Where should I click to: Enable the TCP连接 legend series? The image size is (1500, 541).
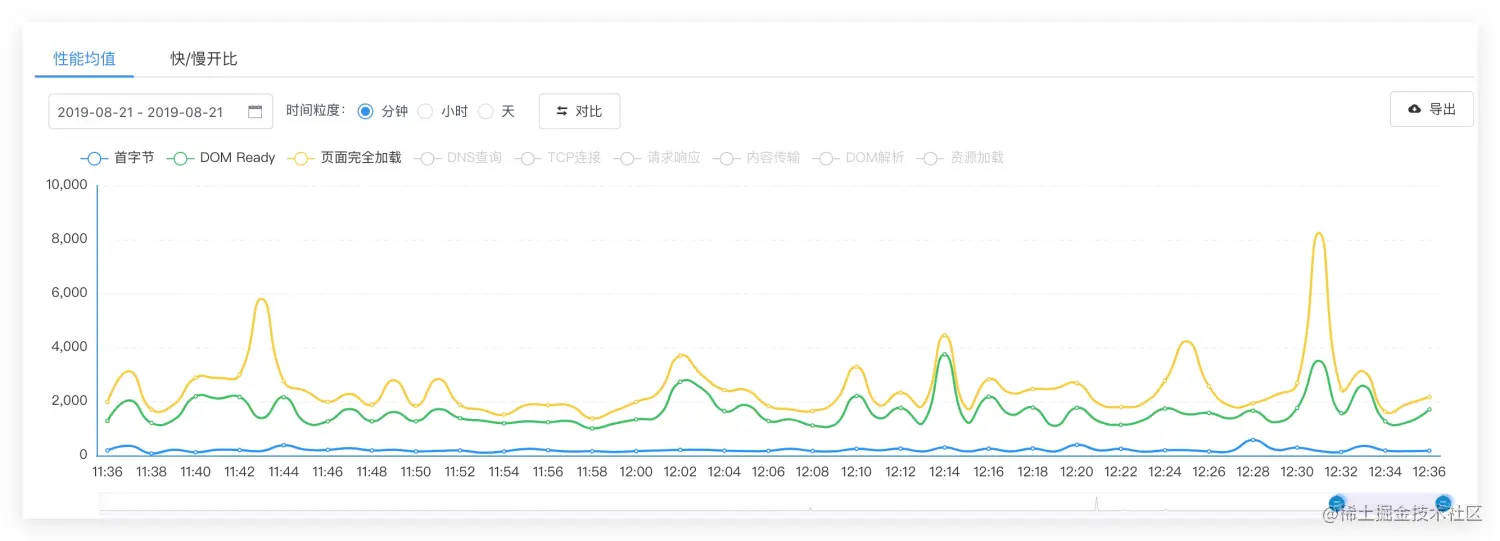click(x=557, y=158)
